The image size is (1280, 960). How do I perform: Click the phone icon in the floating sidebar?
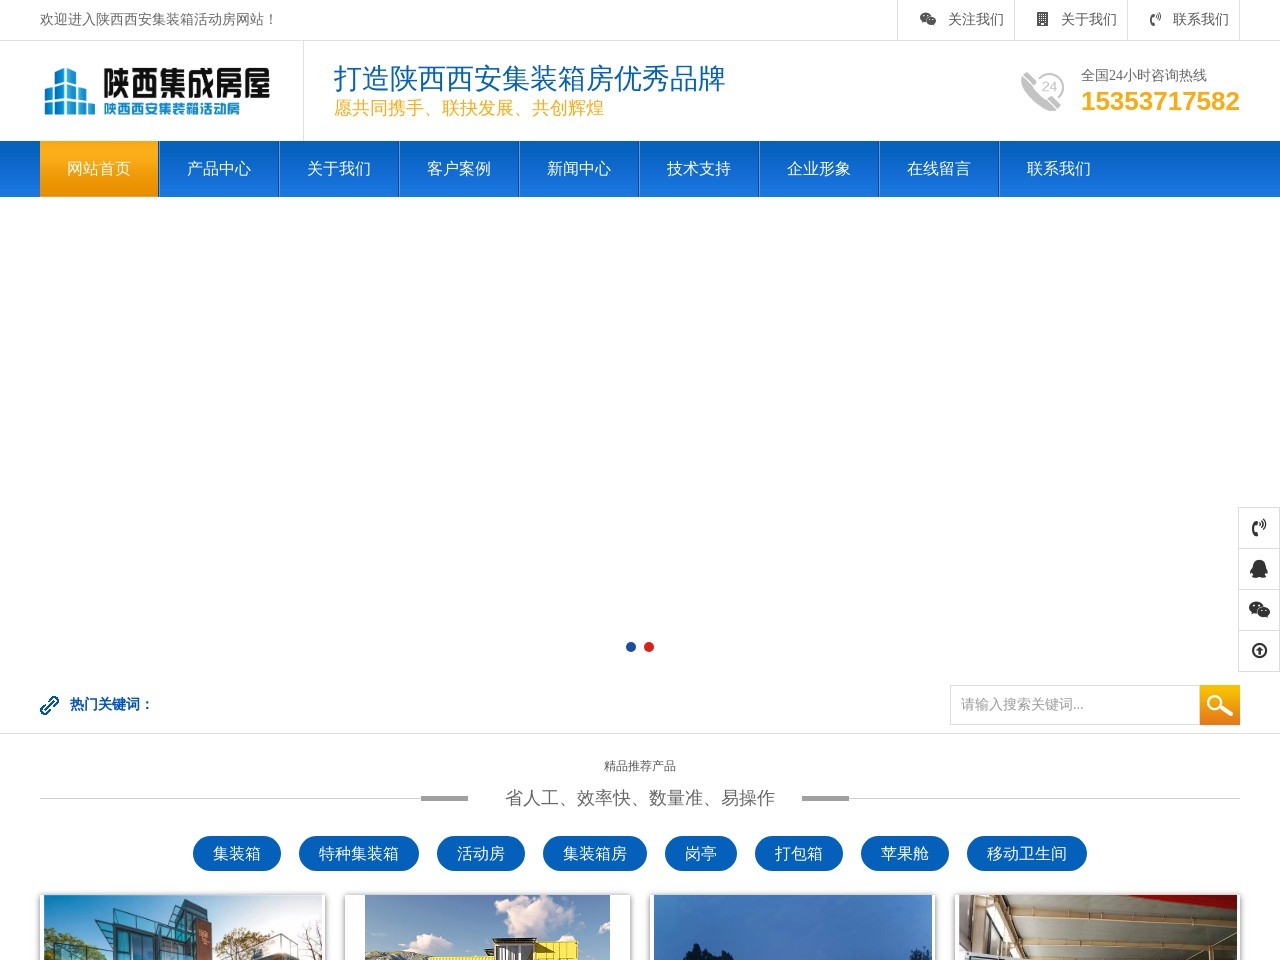1258,527
